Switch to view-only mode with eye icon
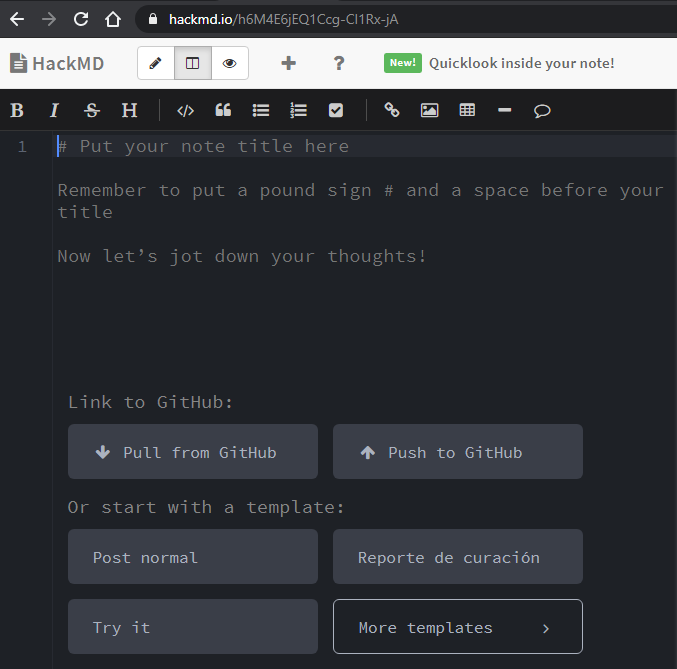 230,63
